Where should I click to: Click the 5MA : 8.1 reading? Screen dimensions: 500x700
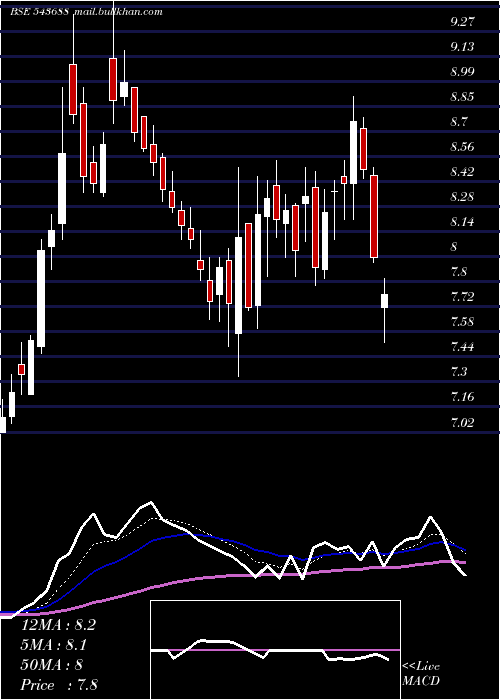pos(54,645)
